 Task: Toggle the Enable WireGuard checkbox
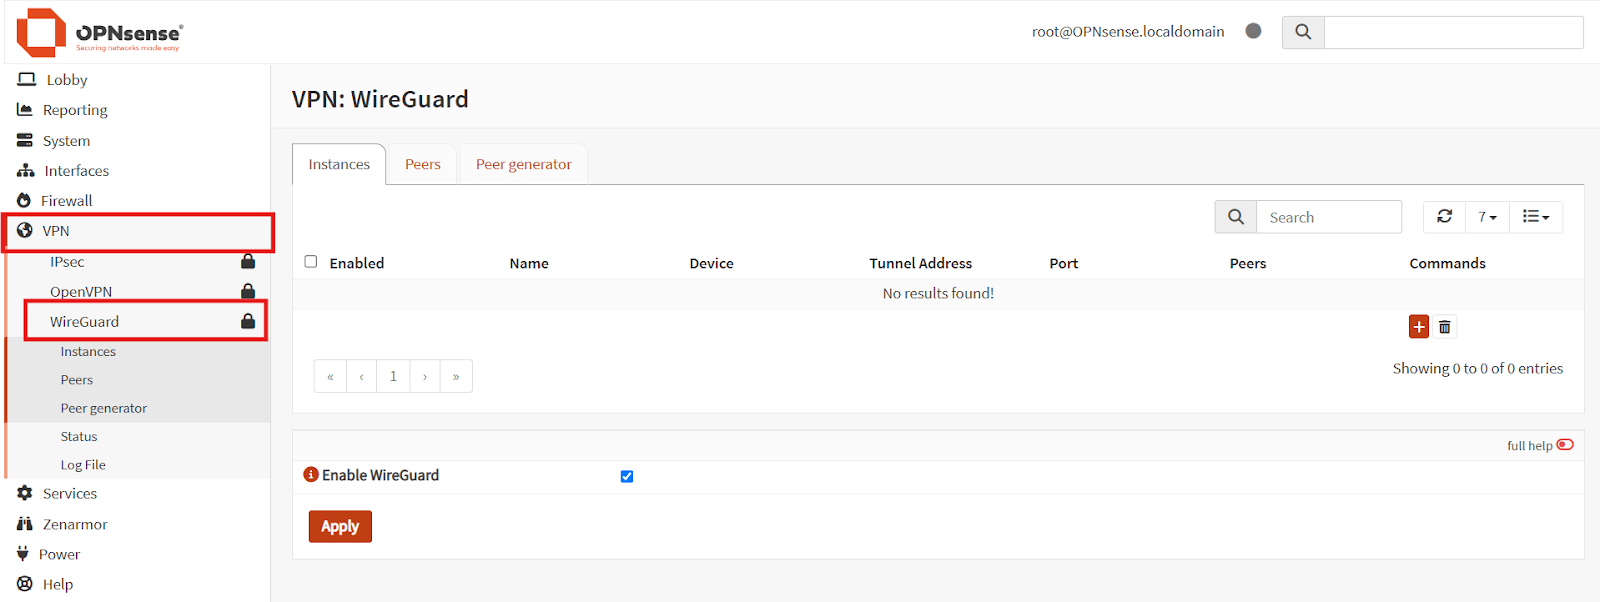(x=627, y=476)
